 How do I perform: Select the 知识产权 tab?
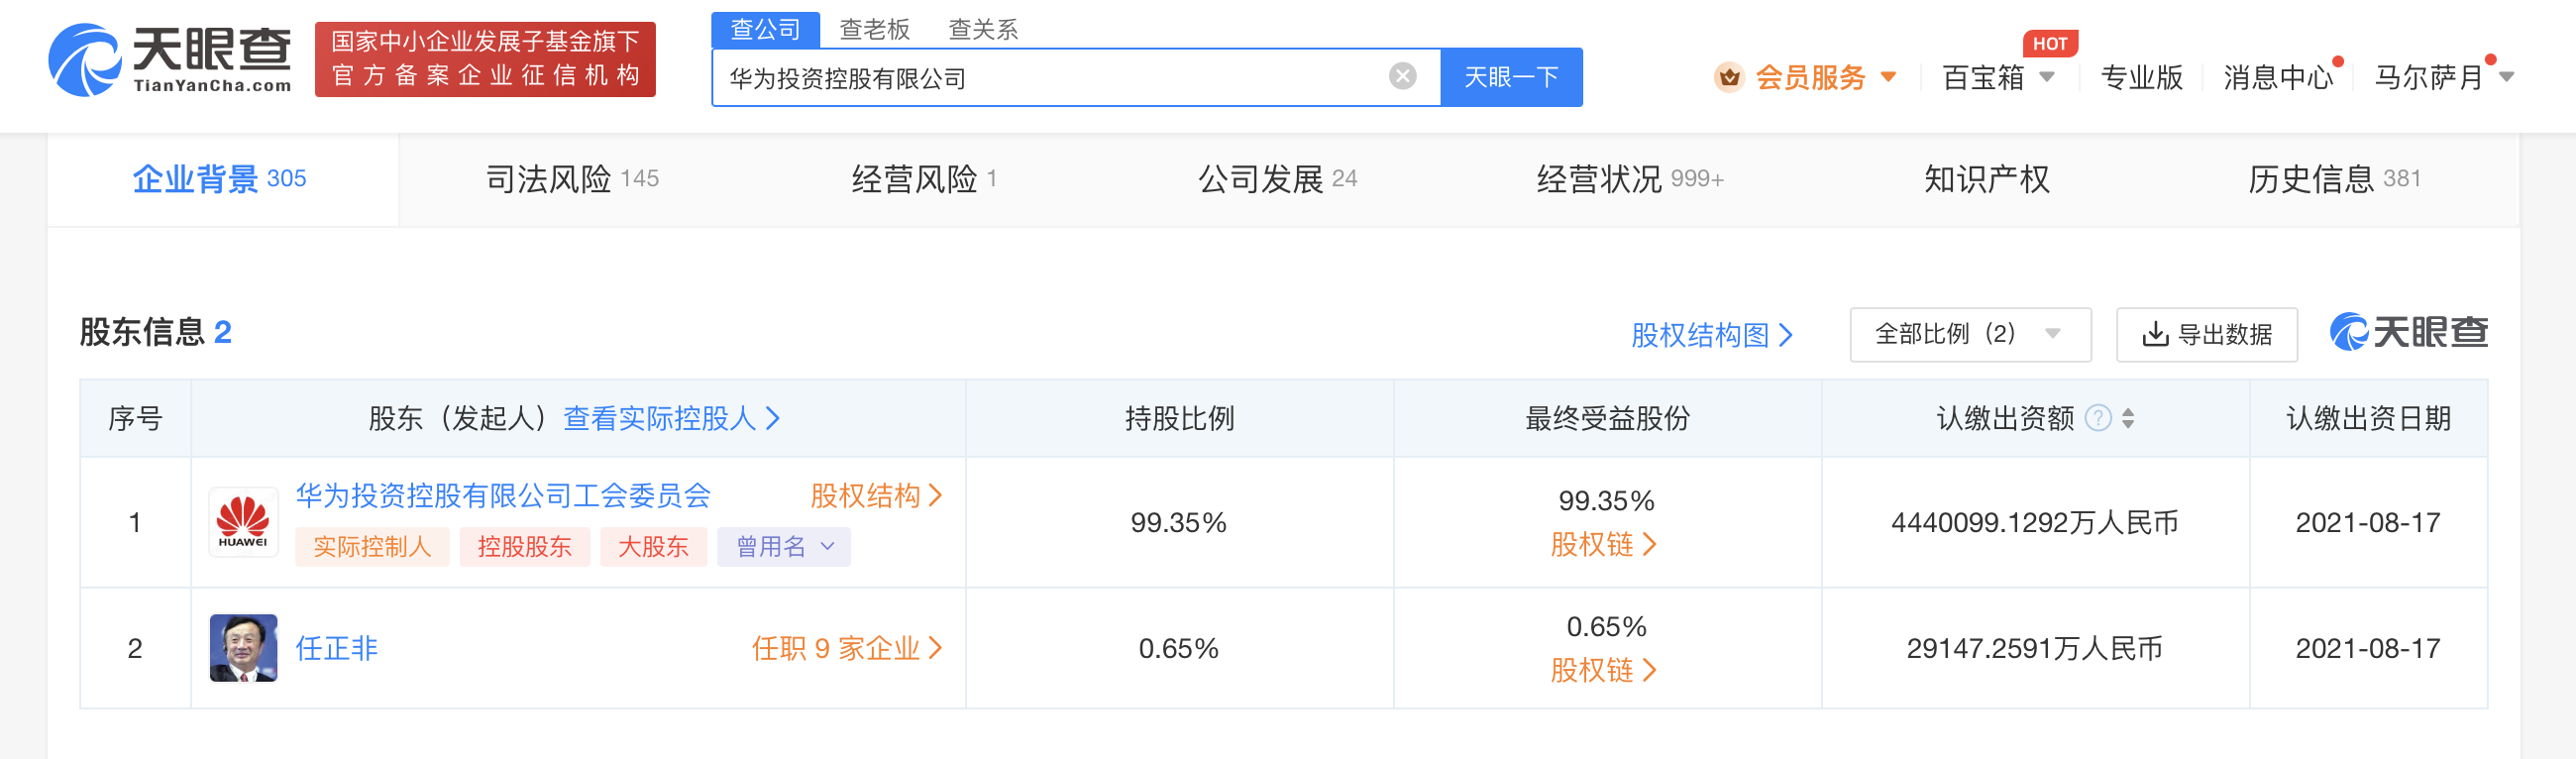click(x=1987, y=179)
